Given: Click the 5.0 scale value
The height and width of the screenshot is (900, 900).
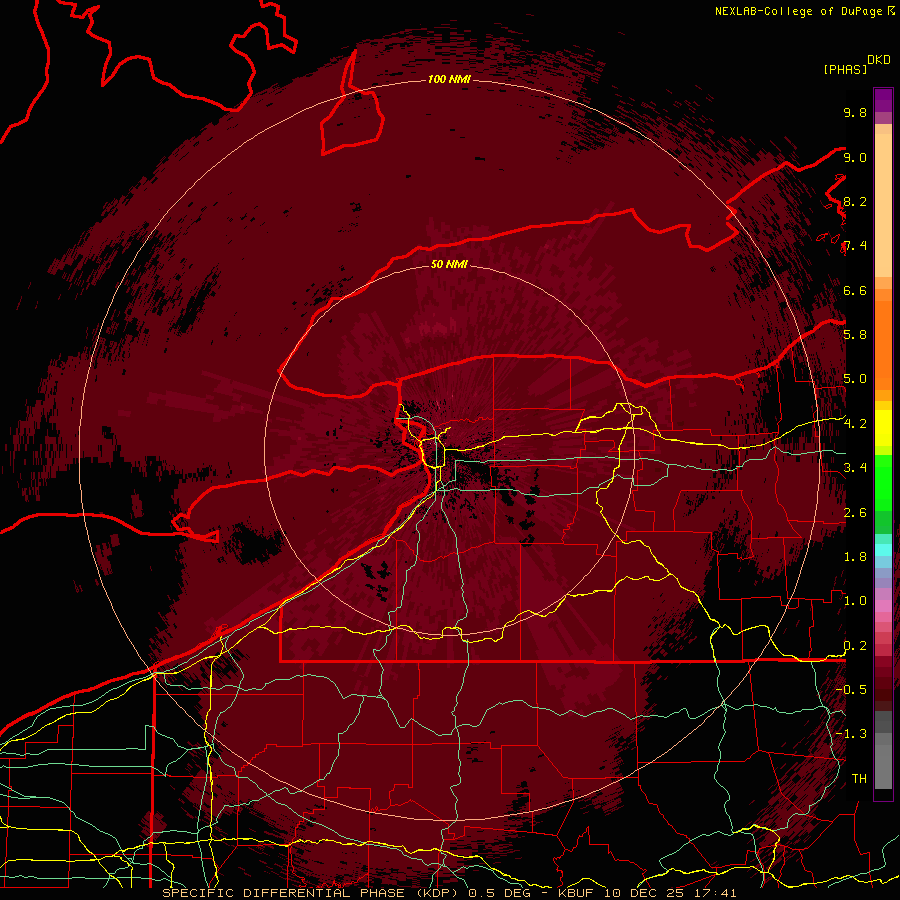Looking at the screenshot, I should pyautogui.click(x=855, y=379).
